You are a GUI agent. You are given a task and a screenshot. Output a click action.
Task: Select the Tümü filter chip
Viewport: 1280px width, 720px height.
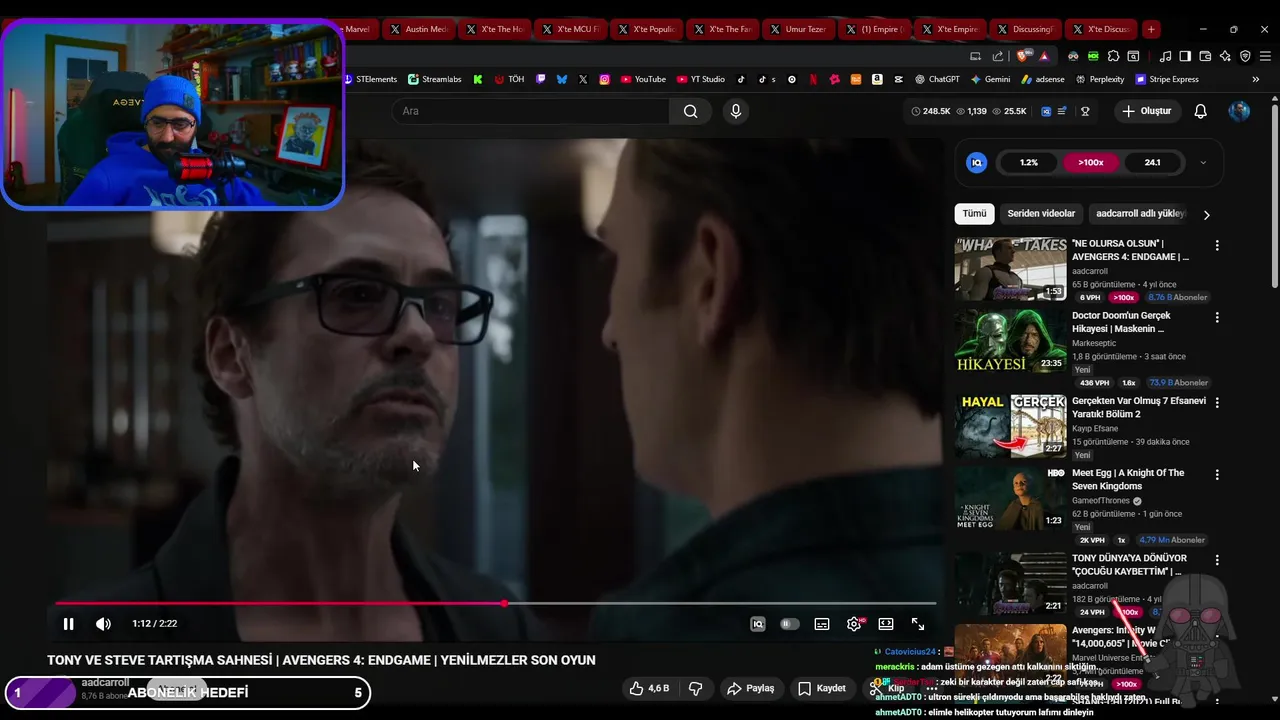coord(974,213)
